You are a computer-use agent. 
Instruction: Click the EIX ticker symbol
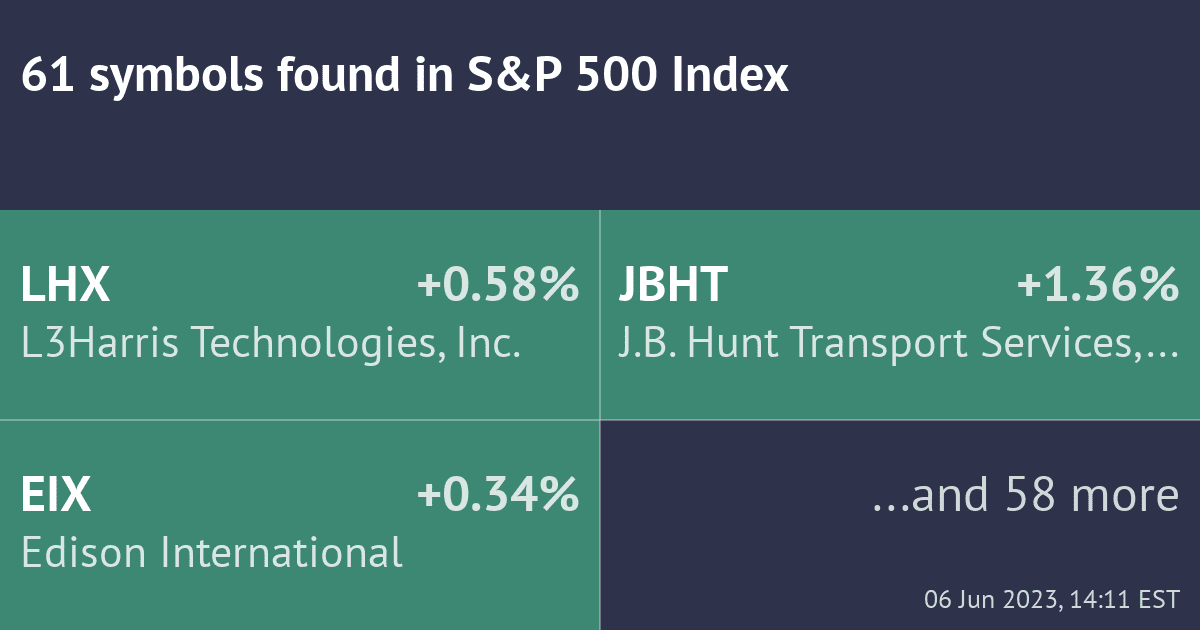(56, 496)
